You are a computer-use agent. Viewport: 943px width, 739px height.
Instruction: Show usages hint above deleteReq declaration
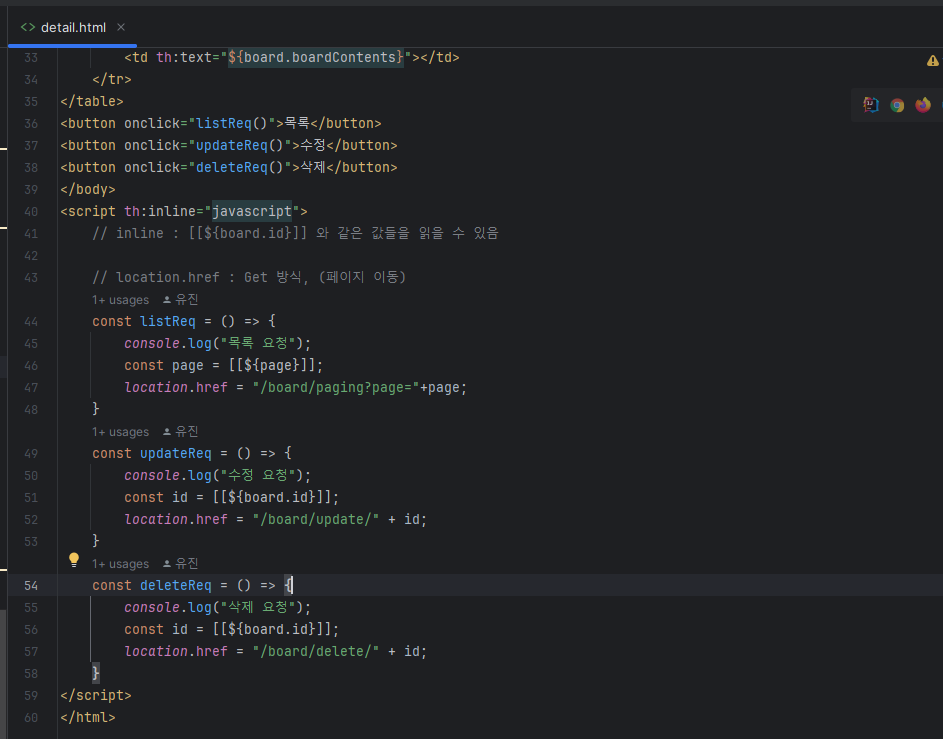[x=120, y=564]
